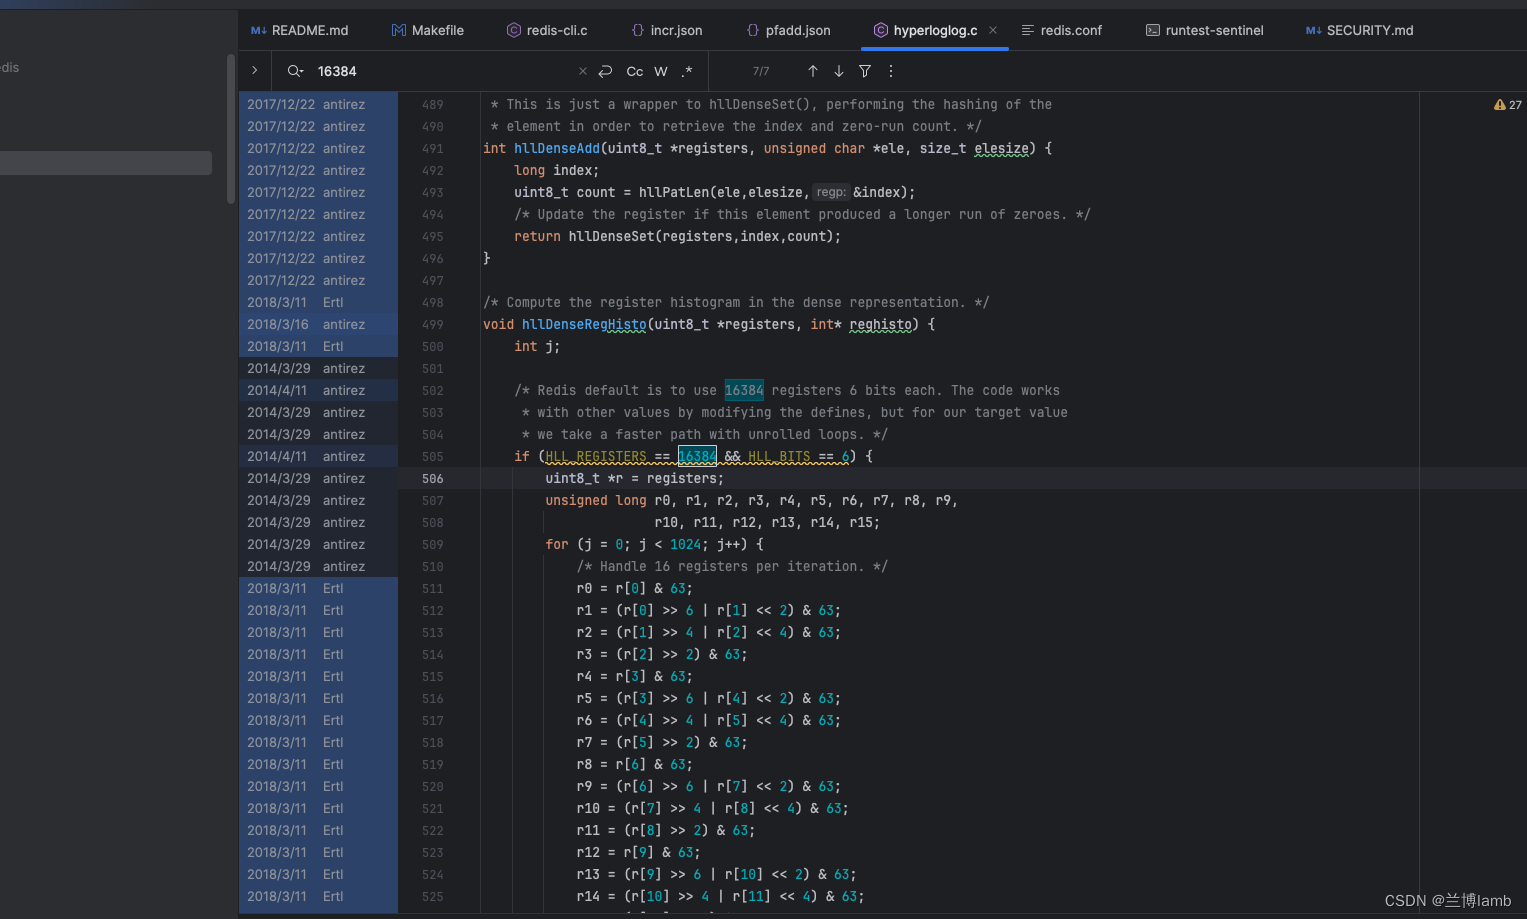Insert a new line in search
The width and height of the screenshot is (1527, 919).
tap(605, 71)
